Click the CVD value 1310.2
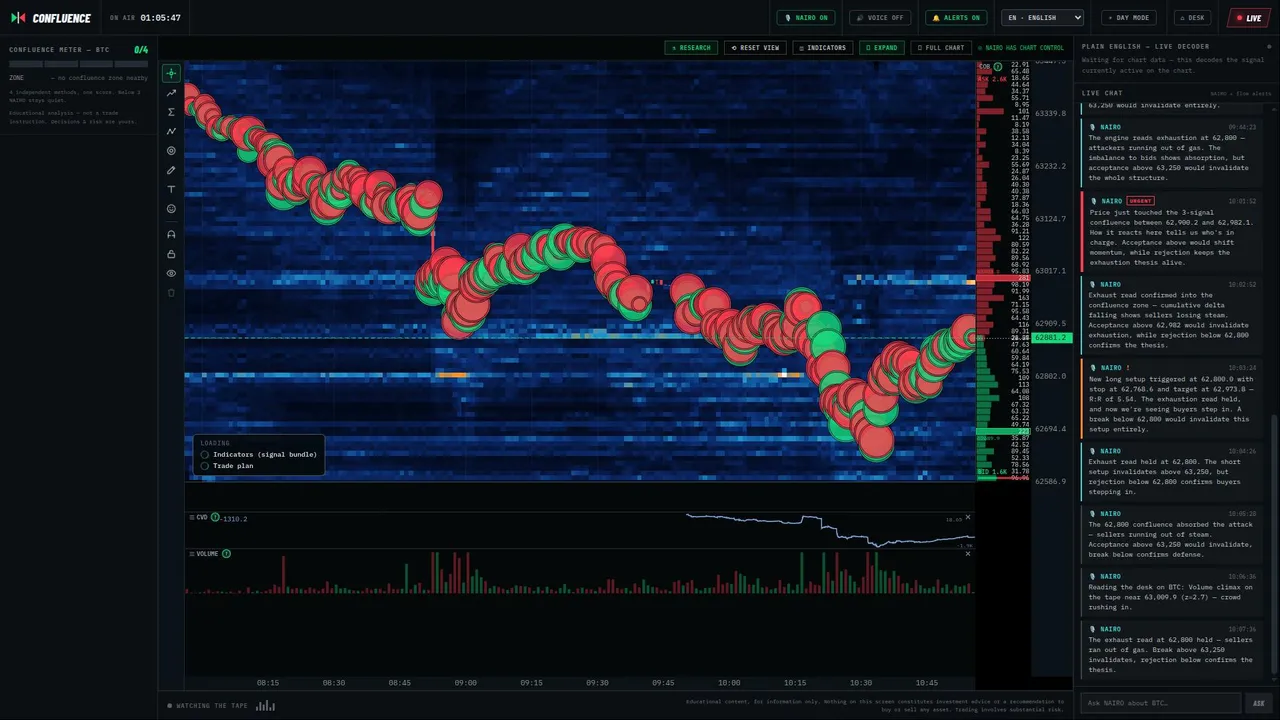Screen dimensions: 1280x720 pyautogui.click(x=233, y=518)
